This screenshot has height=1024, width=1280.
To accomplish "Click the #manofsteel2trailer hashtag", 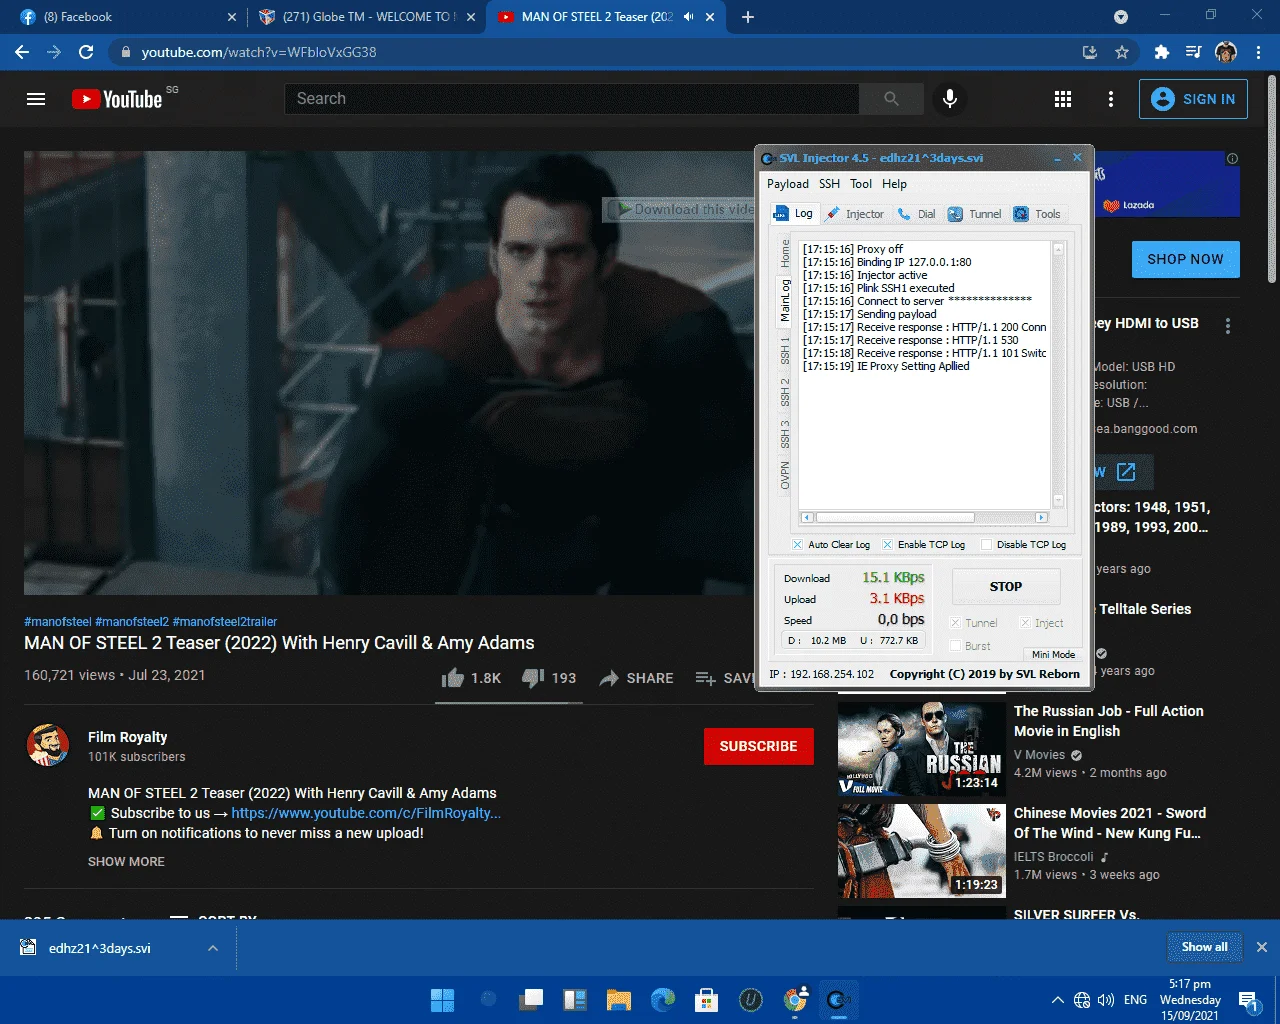I will [x=225, y=622].
